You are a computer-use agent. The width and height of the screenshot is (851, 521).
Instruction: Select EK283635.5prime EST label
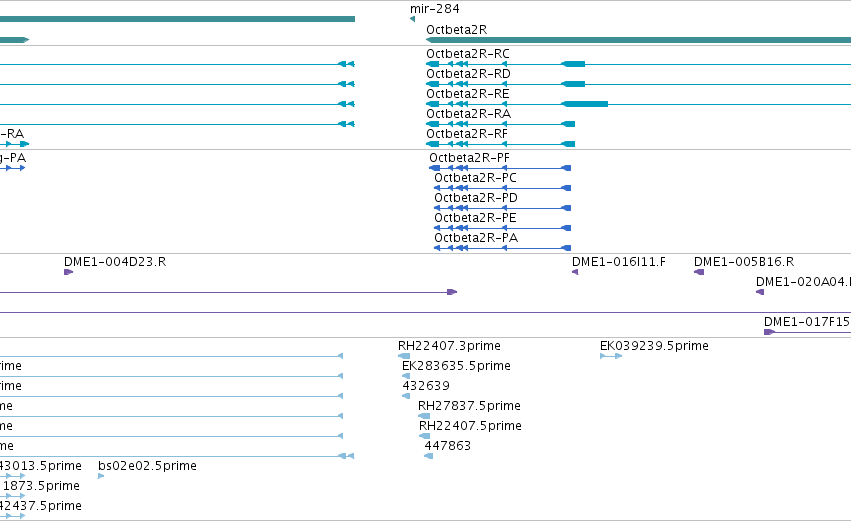pos(456,366)
